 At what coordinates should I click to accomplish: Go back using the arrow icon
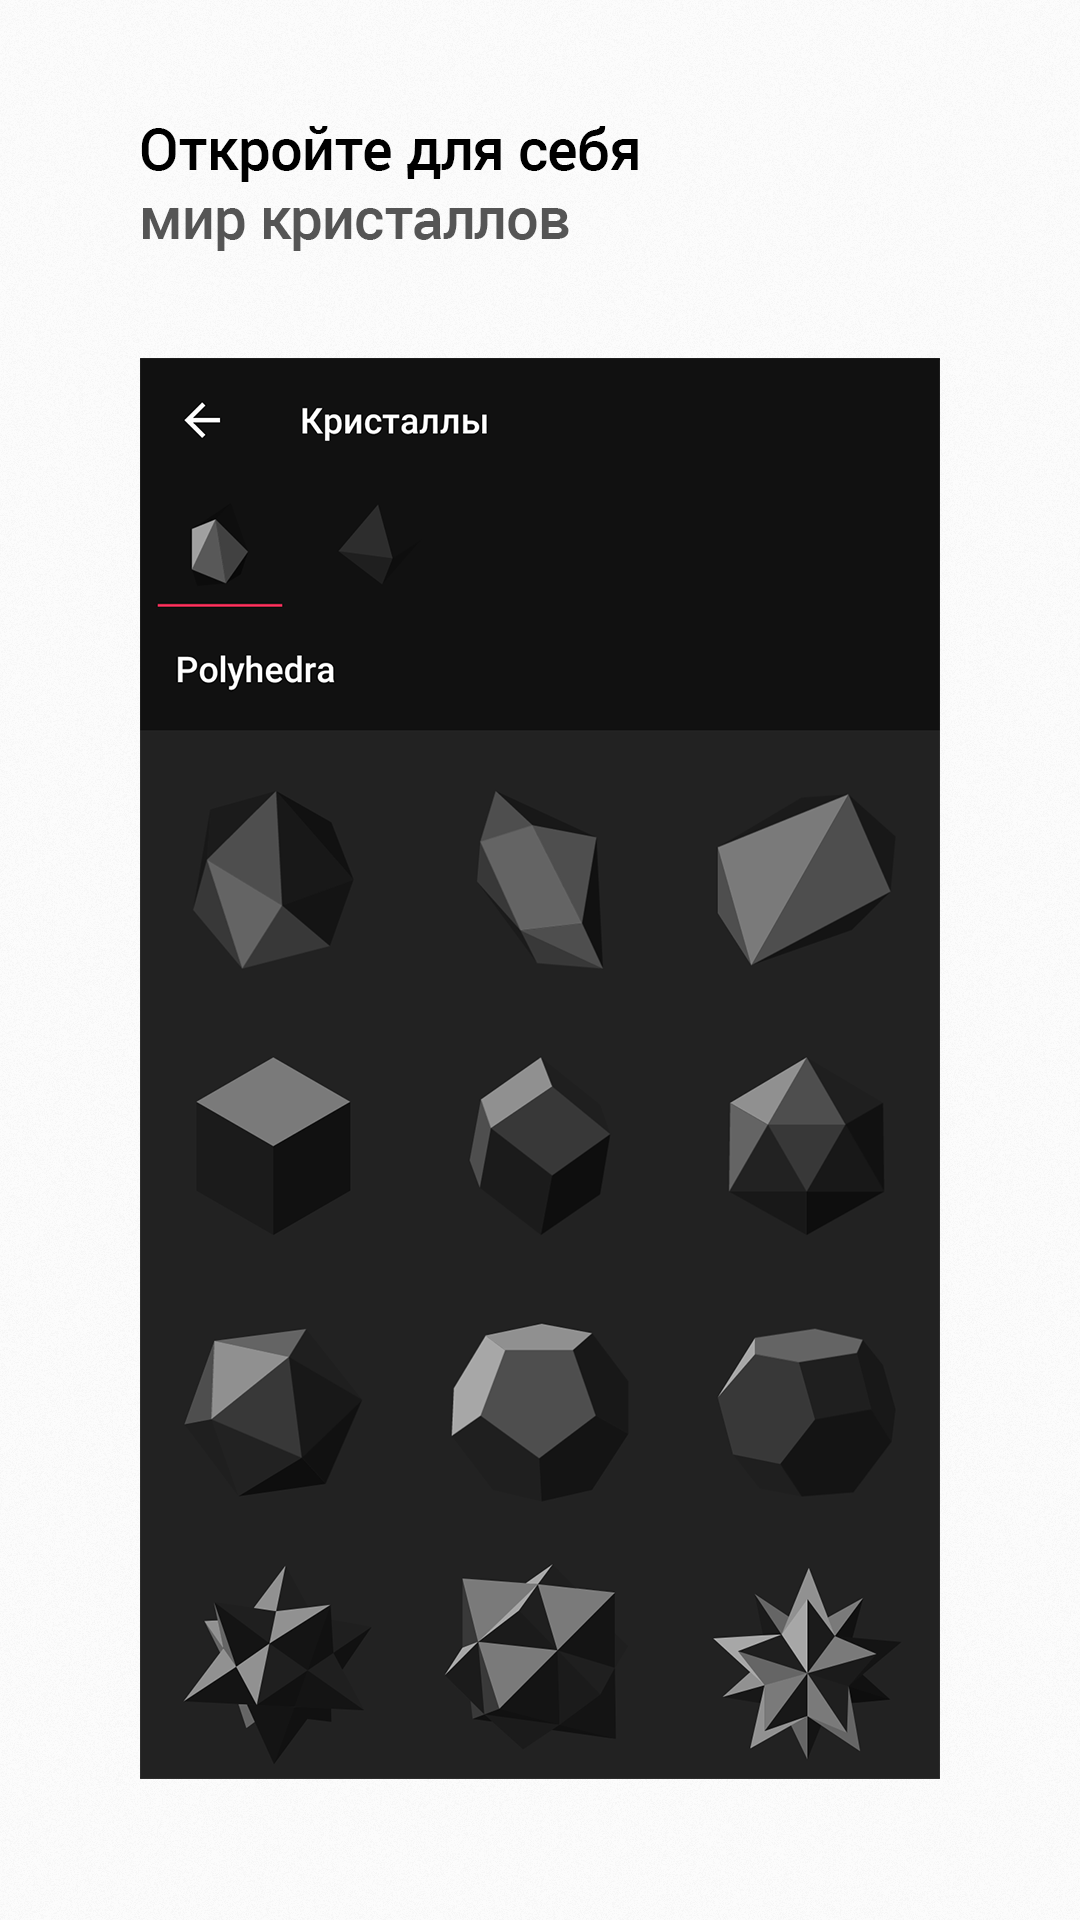pyautogui.click(x=202, y=421)
